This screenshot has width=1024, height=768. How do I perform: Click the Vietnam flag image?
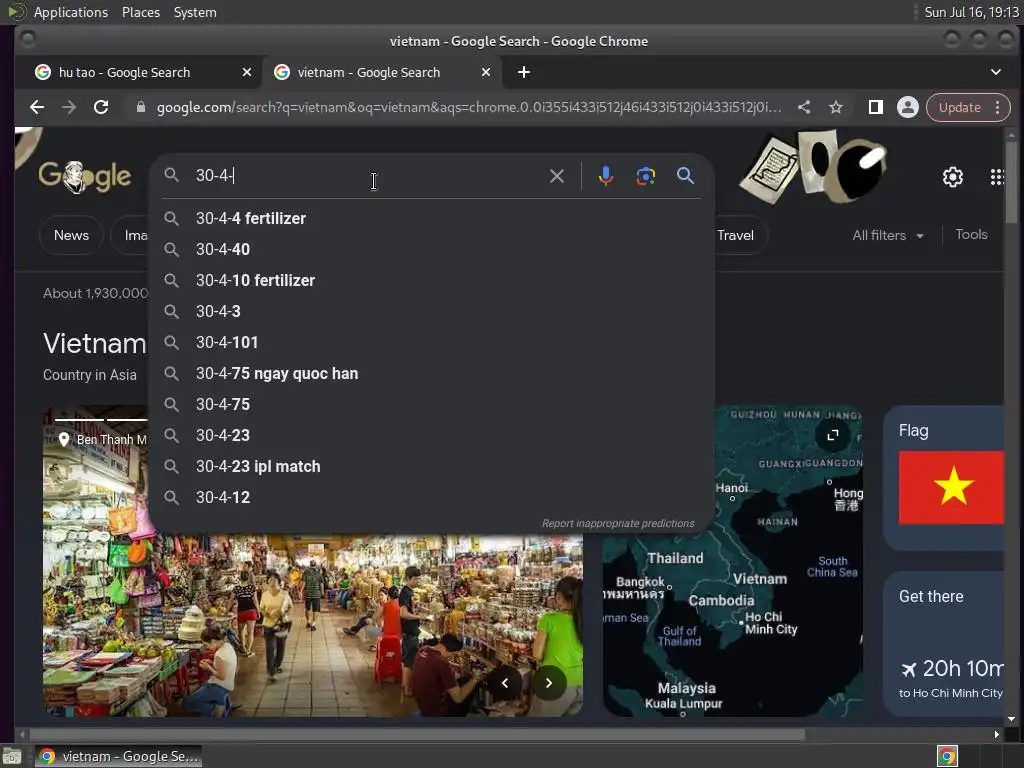pyautogui.click(x=951, y=487)
